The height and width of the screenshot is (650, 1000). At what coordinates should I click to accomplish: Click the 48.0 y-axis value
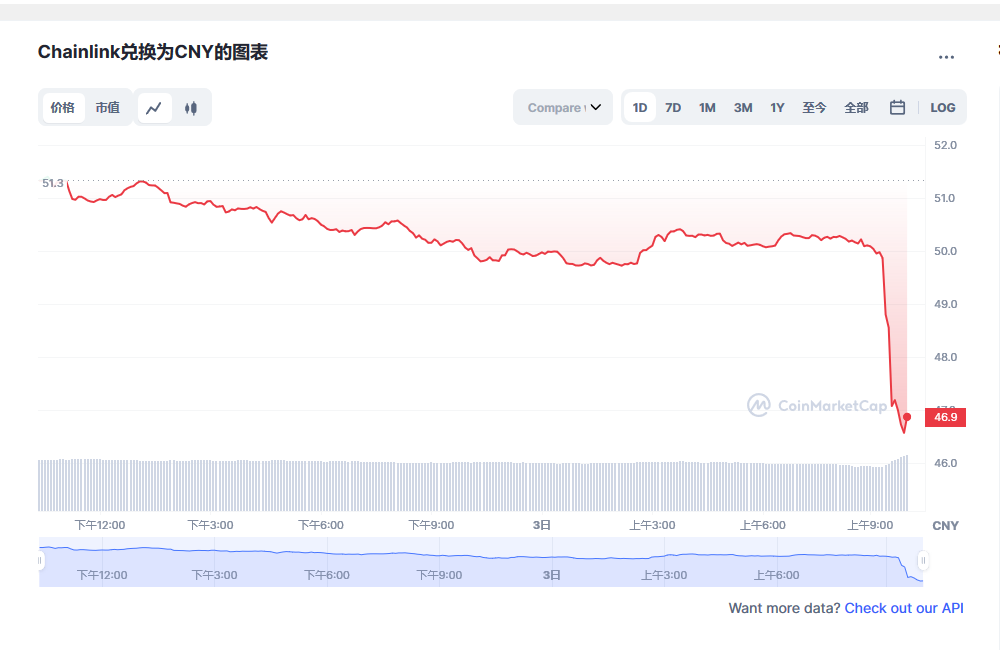pos(945,357)
